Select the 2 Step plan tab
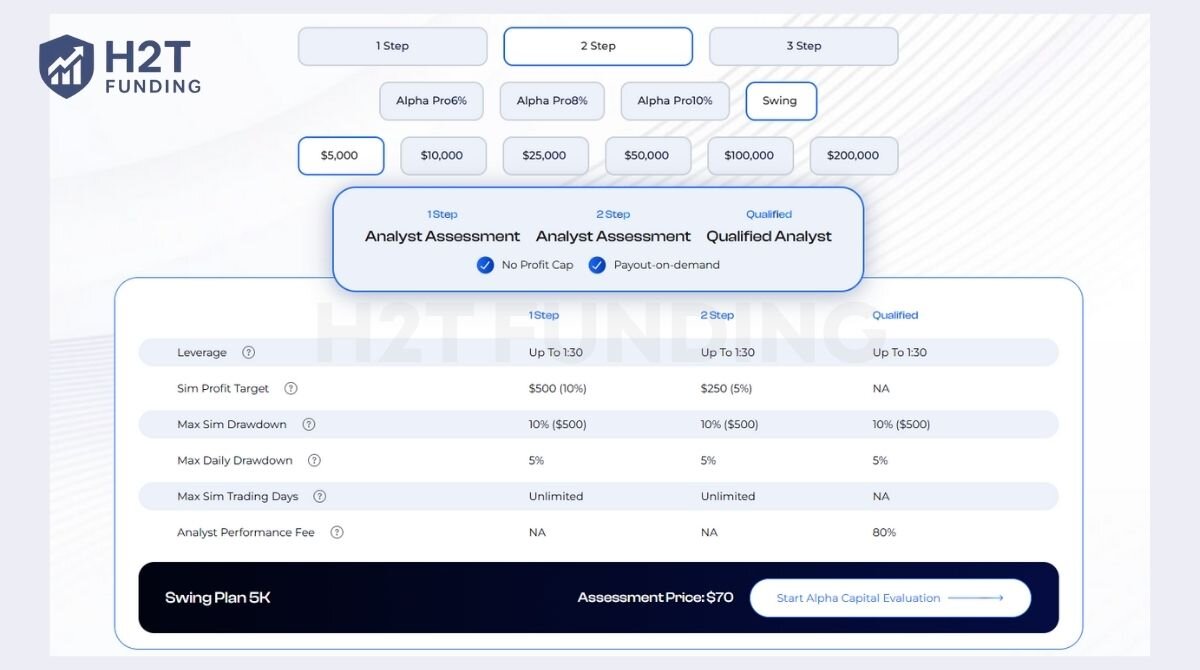The height and width of the screenshot is (670, 1200). click(598, 46)
